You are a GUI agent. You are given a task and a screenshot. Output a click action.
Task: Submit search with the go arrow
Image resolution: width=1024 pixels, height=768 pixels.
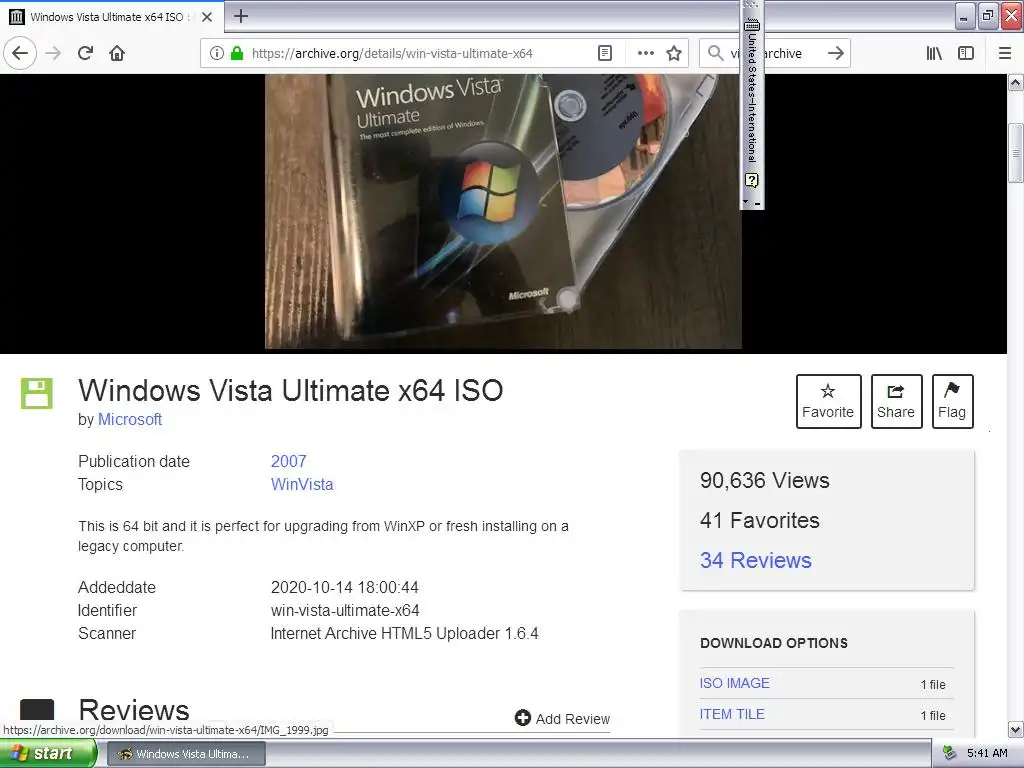click(835, 54)
